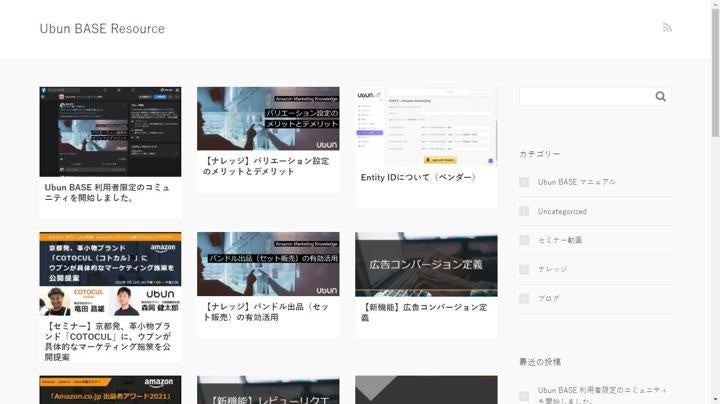The width and height of the screenshot is (720, 404).
Task: Open the Ubun BASE community post thumbnail
Action: (x=110, y=132)
